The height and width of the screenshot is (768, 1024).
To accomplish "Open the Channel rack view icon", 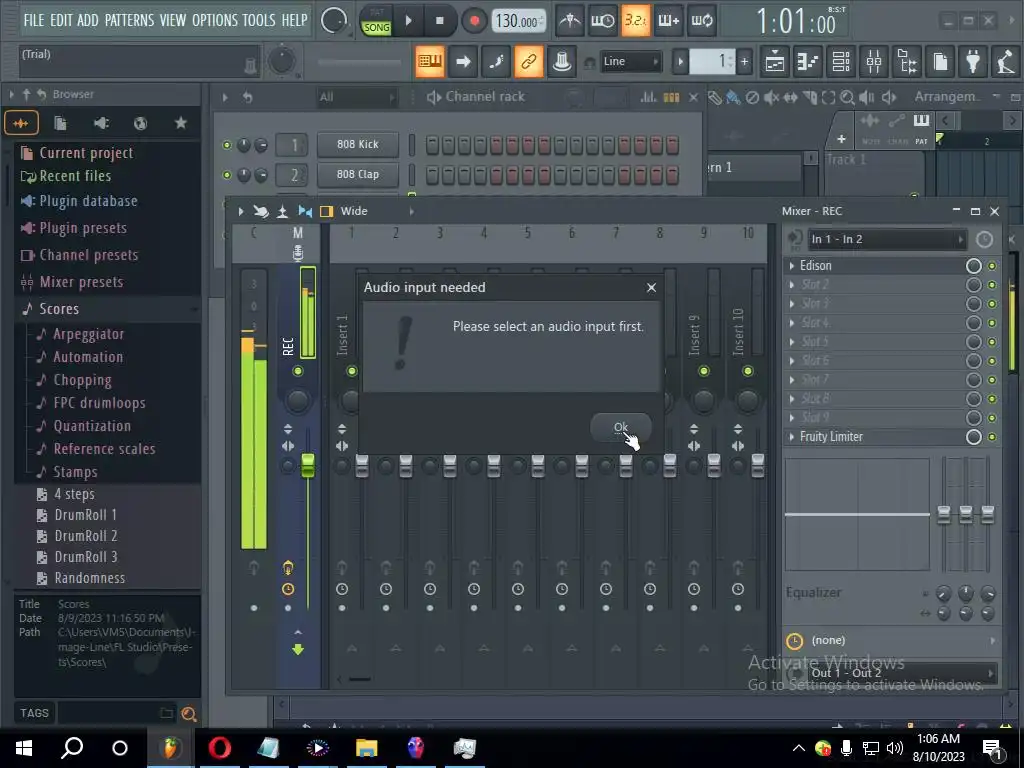I will click(x=840, y=62).
